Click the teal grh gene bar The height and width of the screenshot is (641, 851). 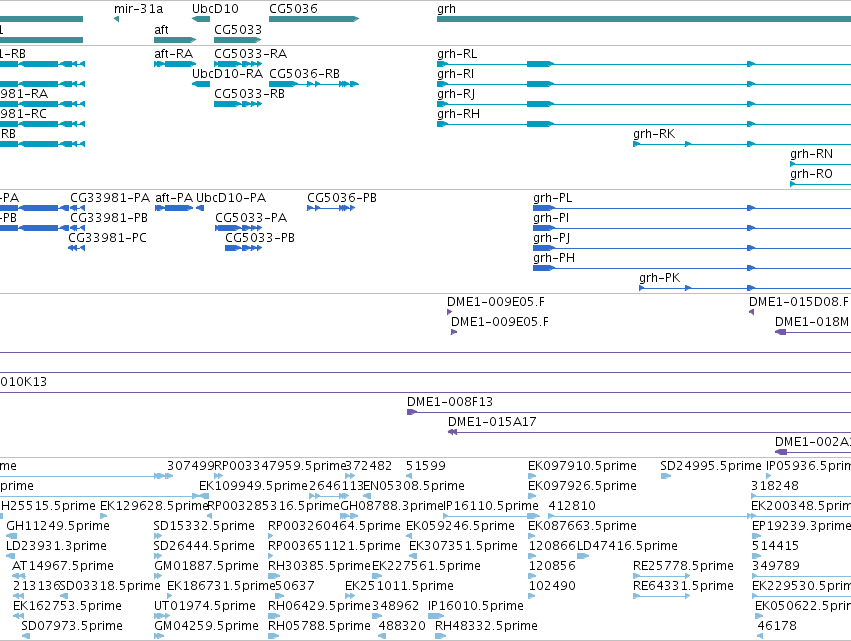(644, 19)
